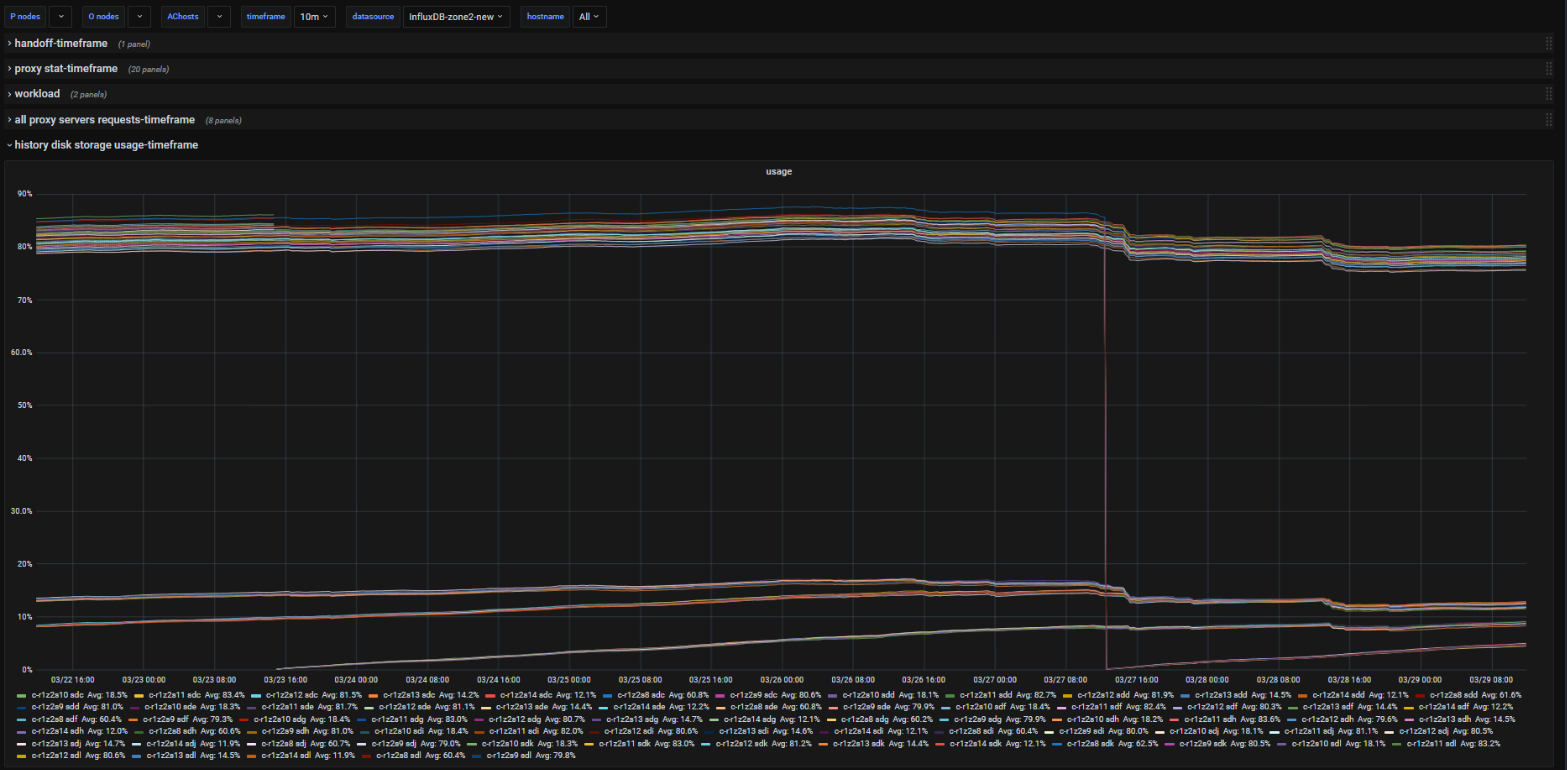The width and height of the screenshot is (1567, 770).
Task: Change the timeframe from 10m
Action: pyautogui.click(x=314, y=17)
